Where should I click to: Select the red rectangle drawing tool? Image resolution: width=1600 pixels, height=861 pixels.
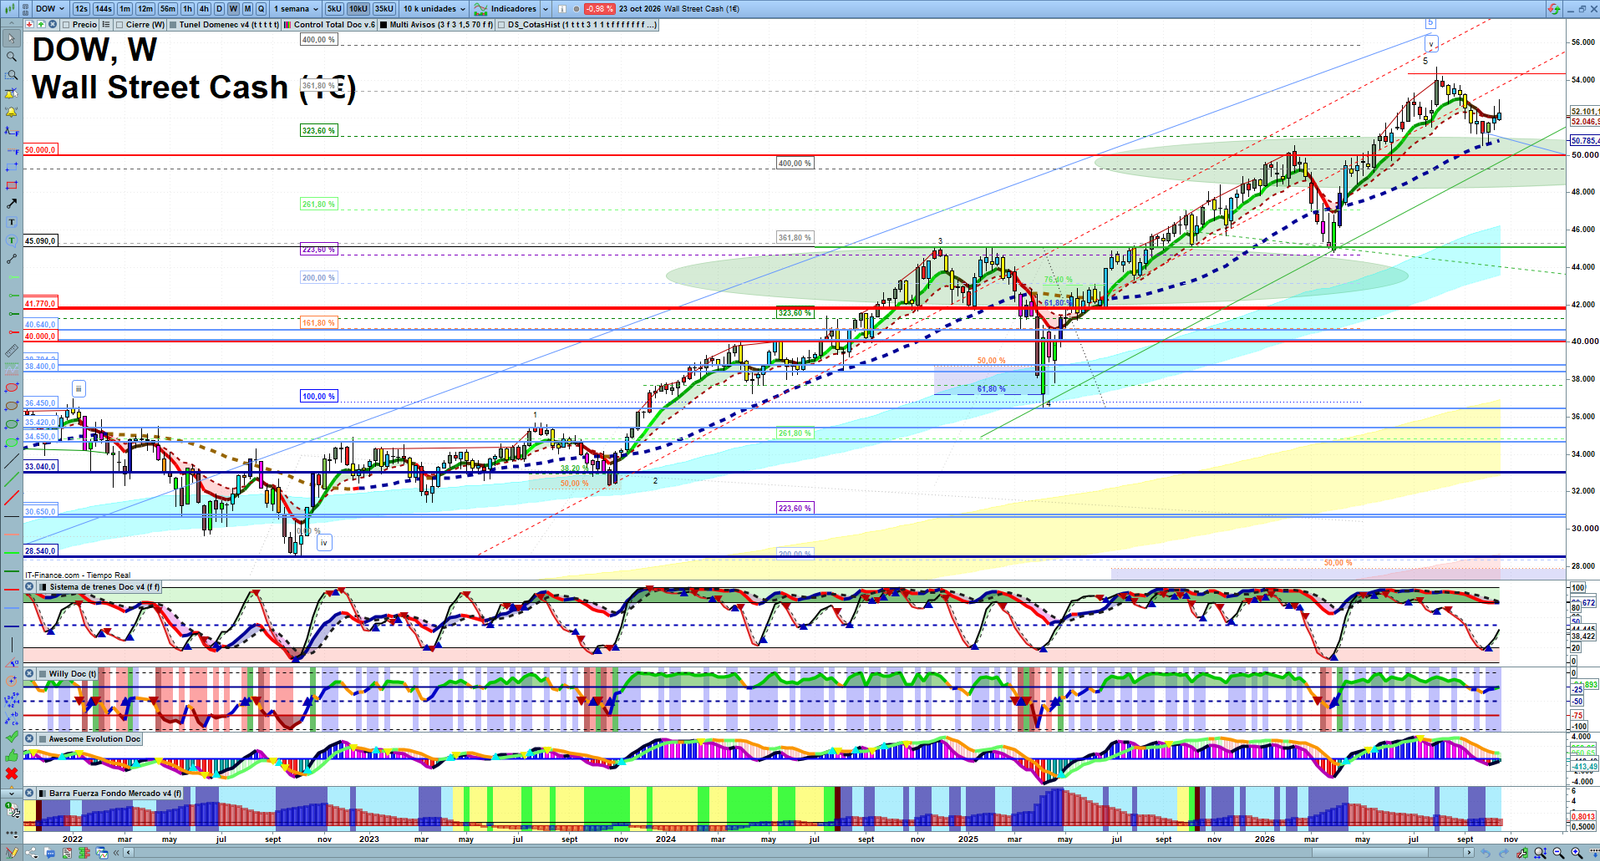click(x=12, y=185)
